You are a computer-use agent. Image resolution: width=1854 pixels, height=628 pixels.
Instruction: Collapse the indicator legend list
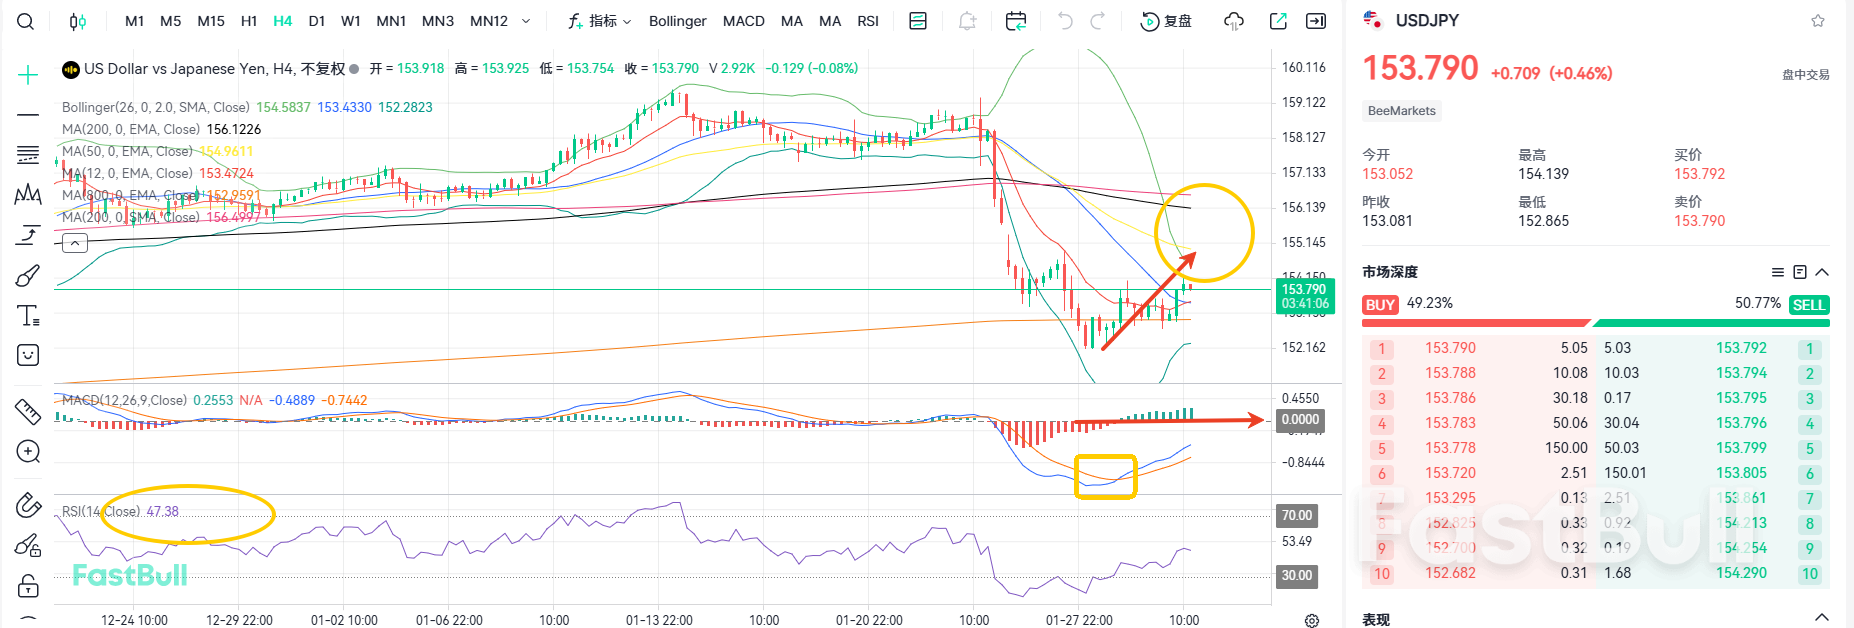point(75,242)
